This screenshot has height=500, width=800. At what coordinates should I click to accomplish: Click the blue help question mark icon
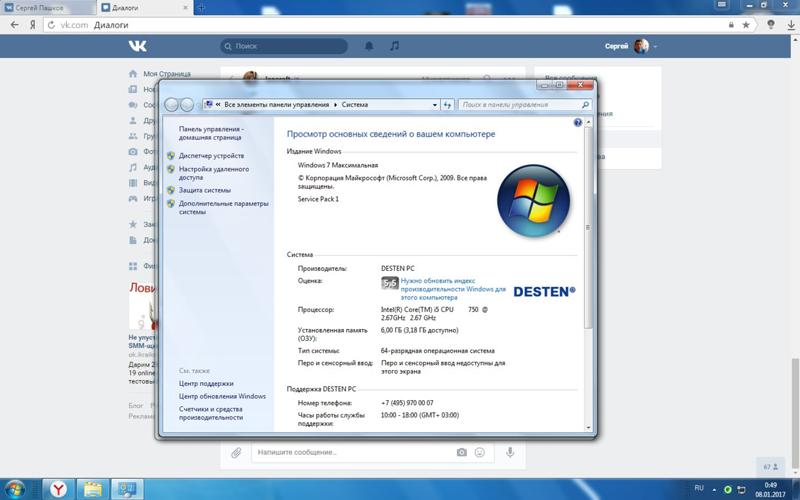tap(578, 122)
